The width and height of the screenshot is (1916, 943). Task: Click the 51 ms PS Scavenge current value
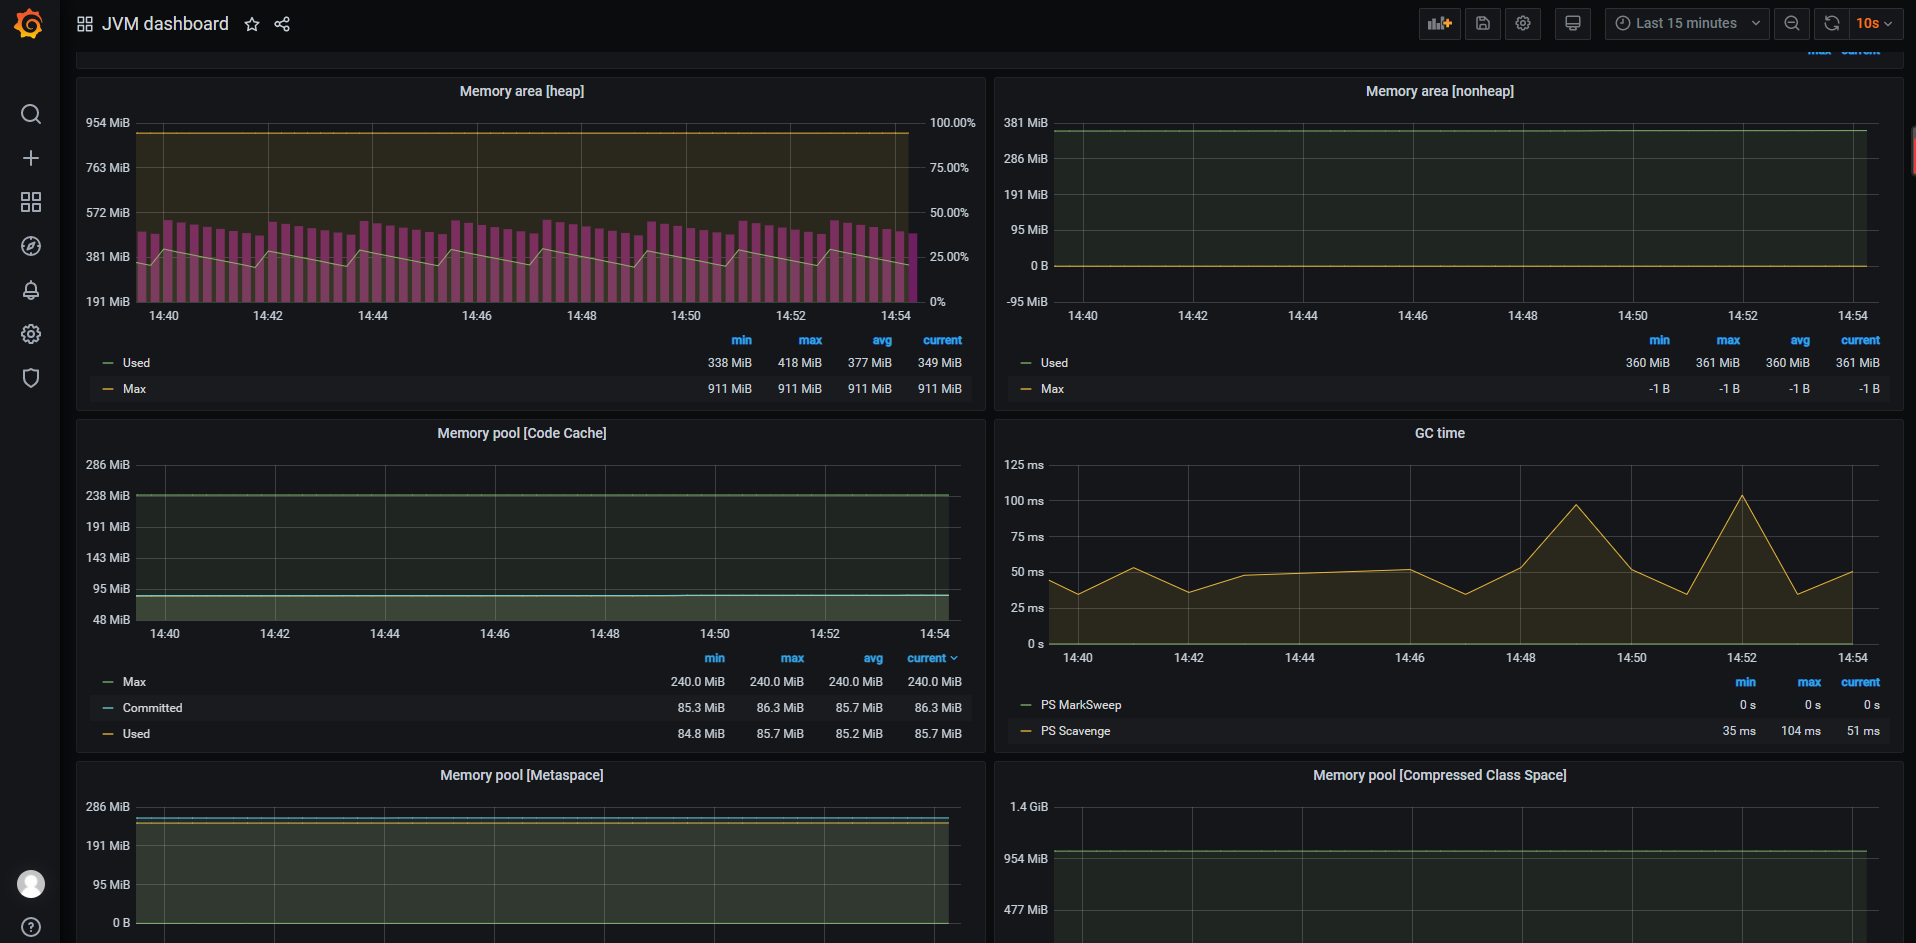coord(1863,731)
